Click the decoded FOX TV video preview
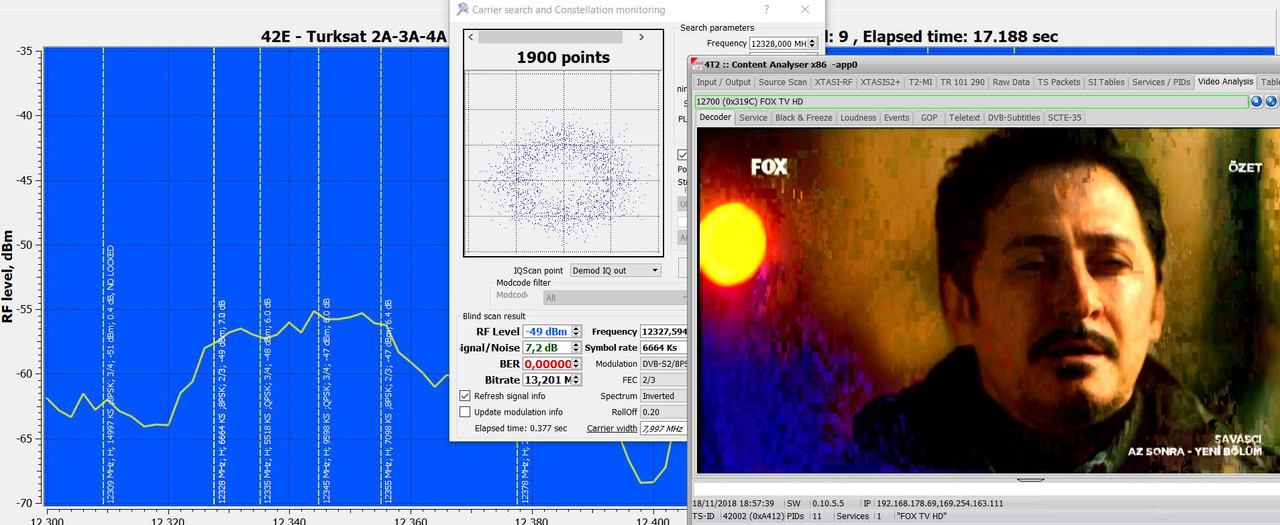Viewport: 1280px width, 525px height. tap(987, 300)
